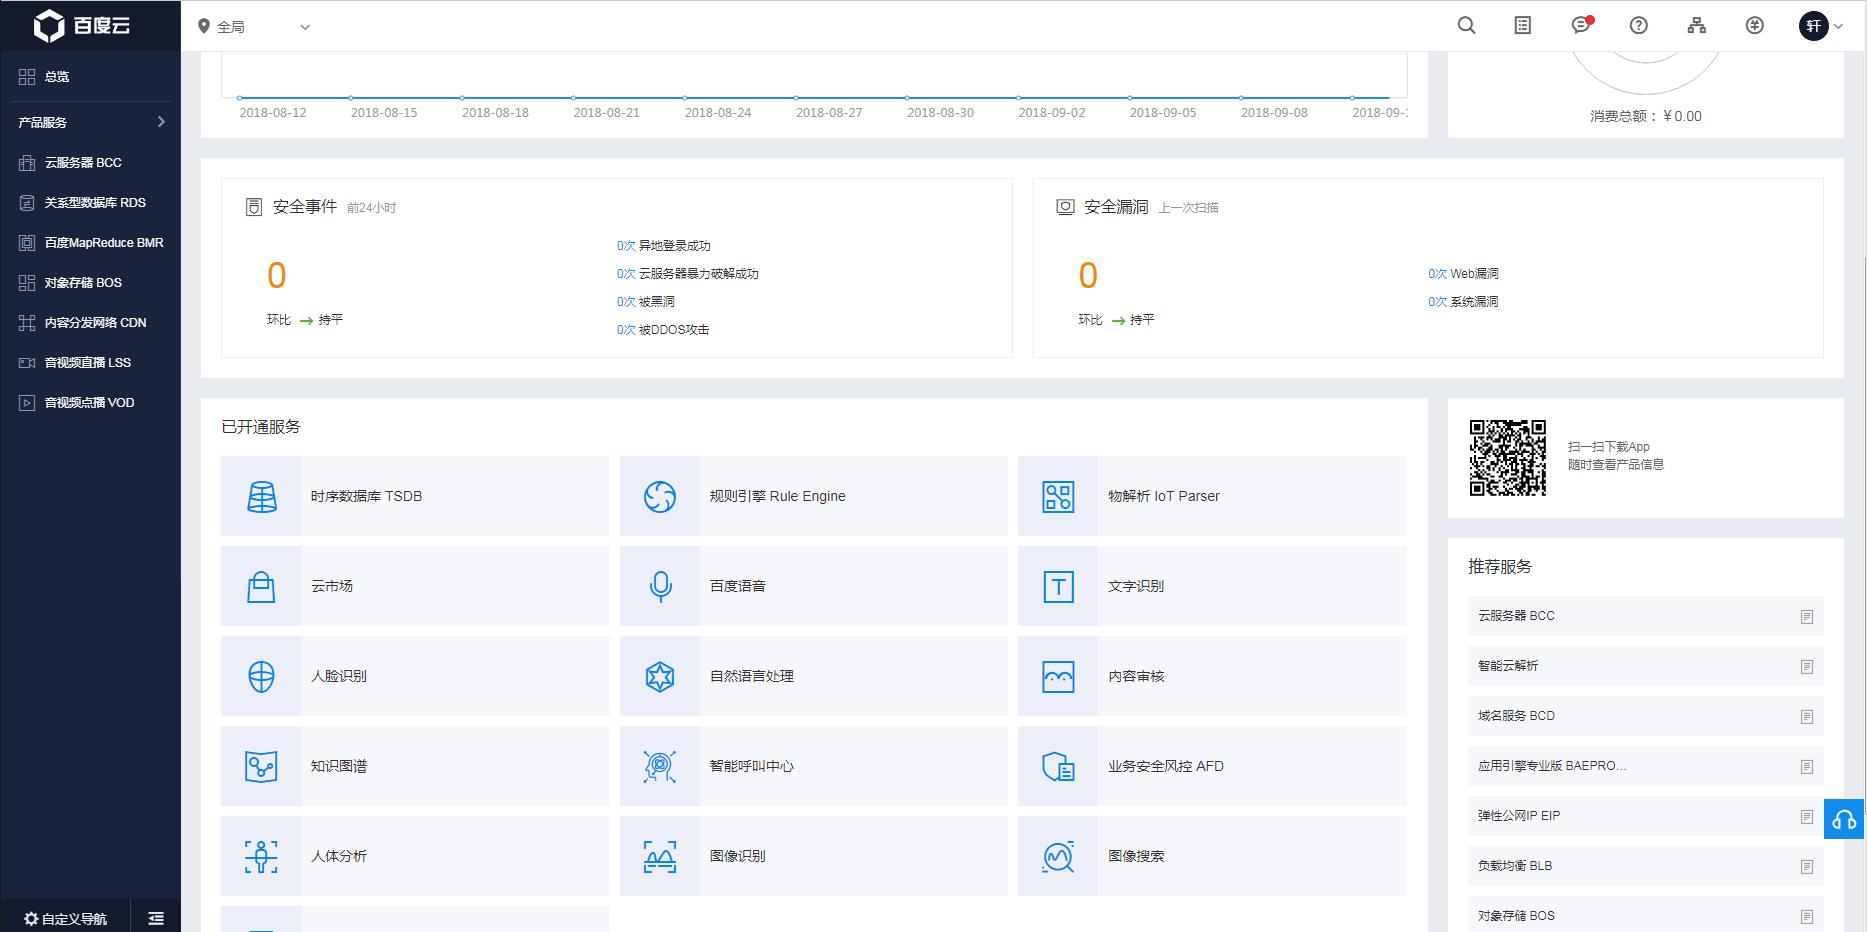Click the 内容审核 icon
Viewport: 1867px width, 932px height.
pos(1058,676)
